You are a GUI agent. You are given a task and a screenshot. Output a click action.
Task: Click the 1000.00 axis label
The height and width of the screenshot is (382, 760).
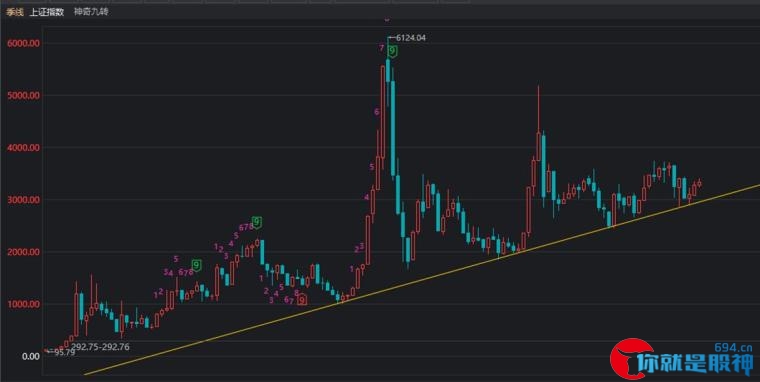(x=23, y=304)
